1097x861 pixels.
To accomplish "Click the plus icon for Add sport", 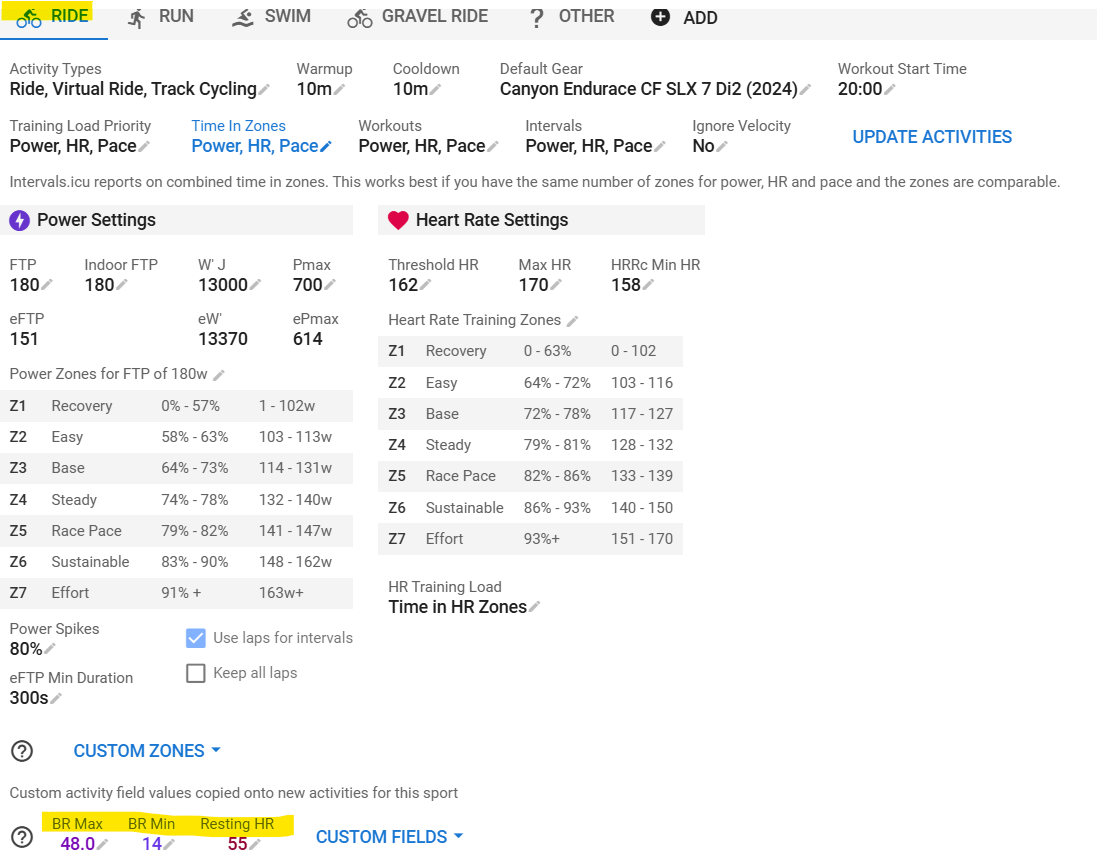I will [x=660, y=17].
